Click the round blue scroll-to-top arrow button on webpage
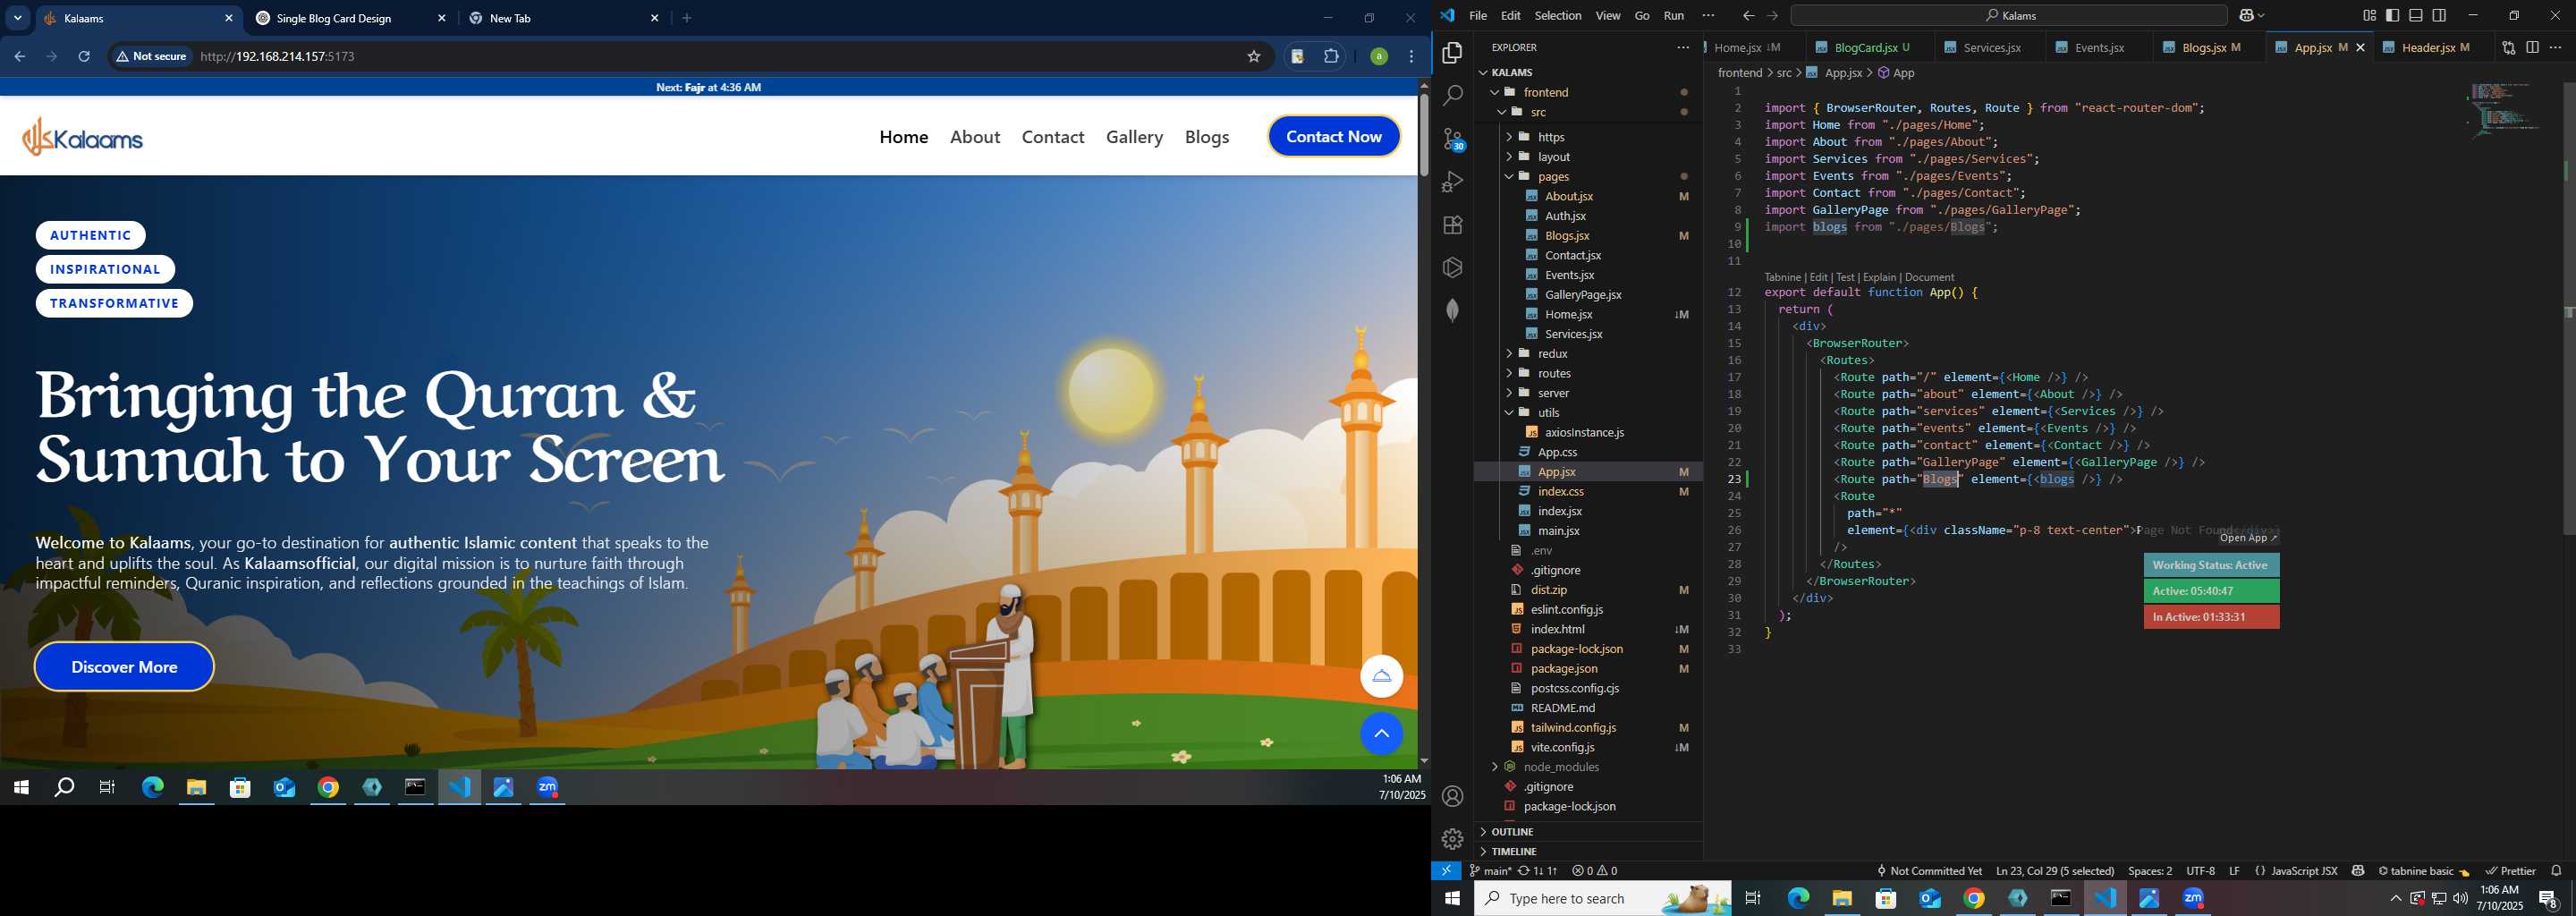 tap(1381, 734)
